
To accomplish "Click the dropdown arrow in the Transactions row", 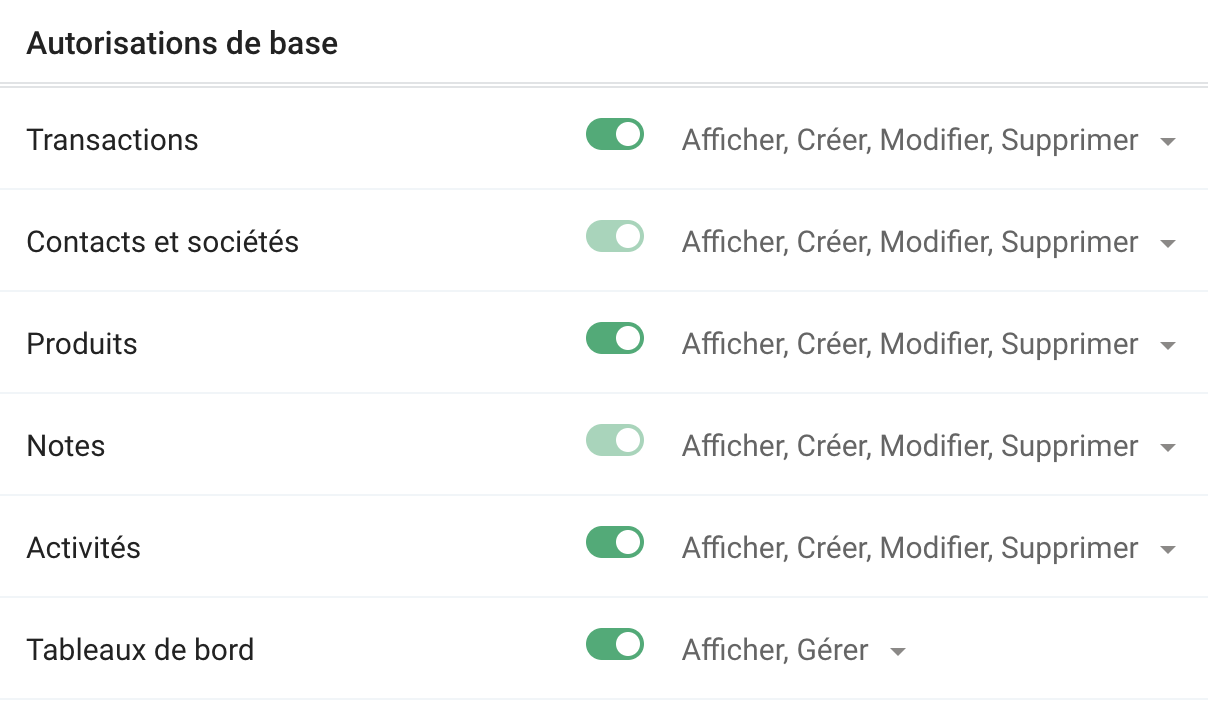I will (x=1167, y=142).
